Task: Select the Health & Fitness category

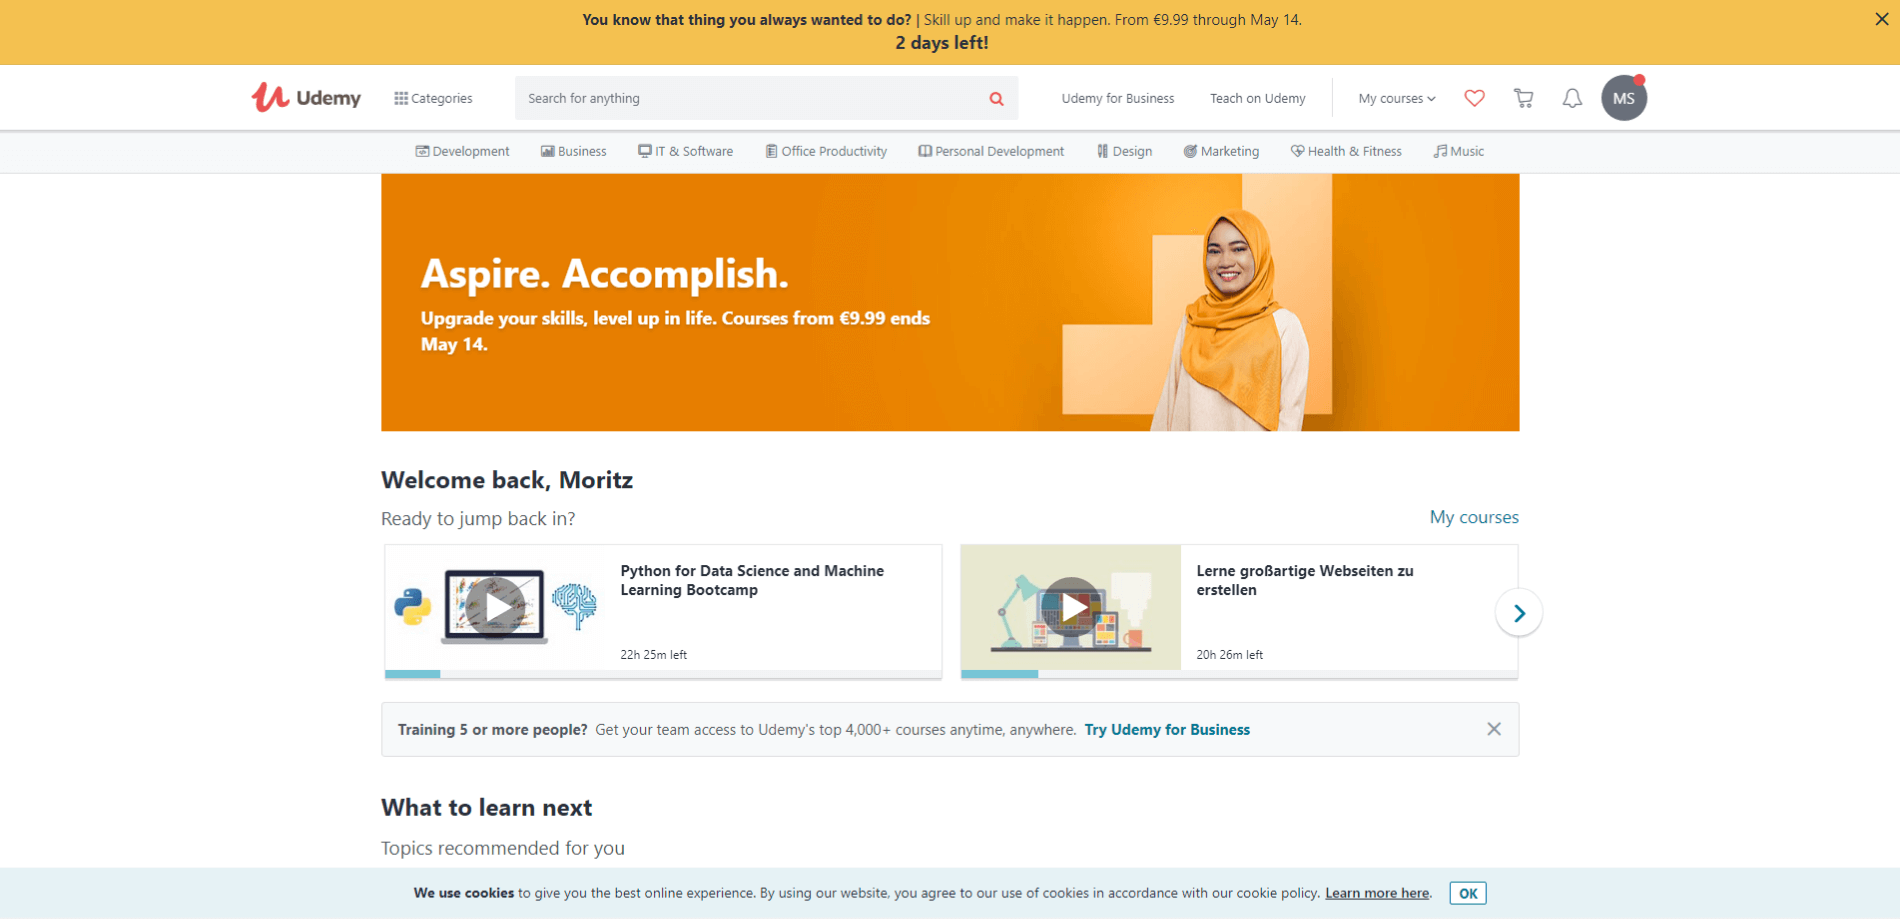Action: pyautogui.click(x=1346, y=151)
